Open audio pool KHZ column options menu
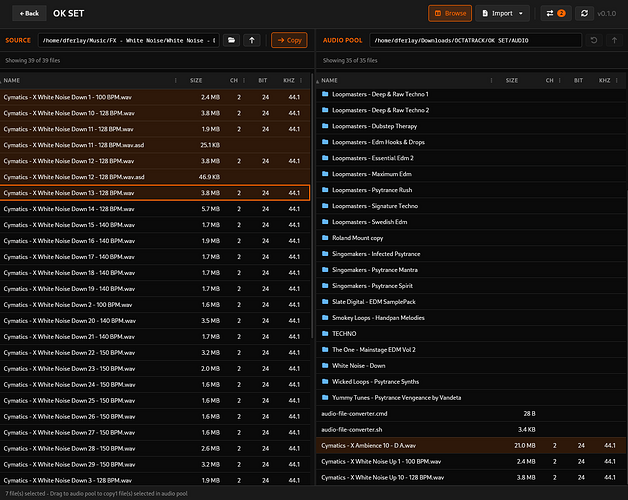The height and width of the screenshot is (500, 628). (x=617, y=81)
